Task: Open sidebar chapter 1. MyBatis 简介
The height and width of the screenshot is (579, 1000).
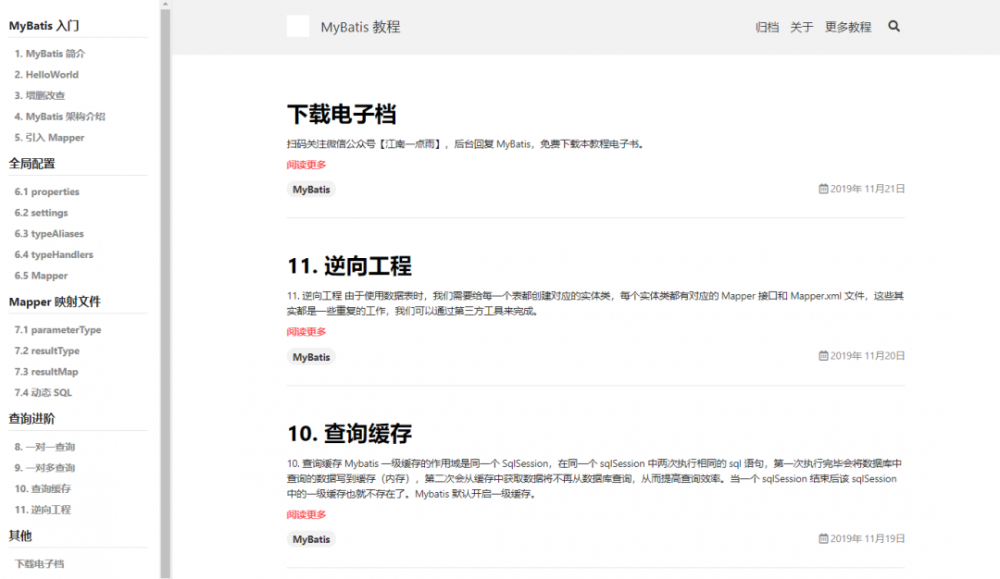Action: tap(50, 54)
